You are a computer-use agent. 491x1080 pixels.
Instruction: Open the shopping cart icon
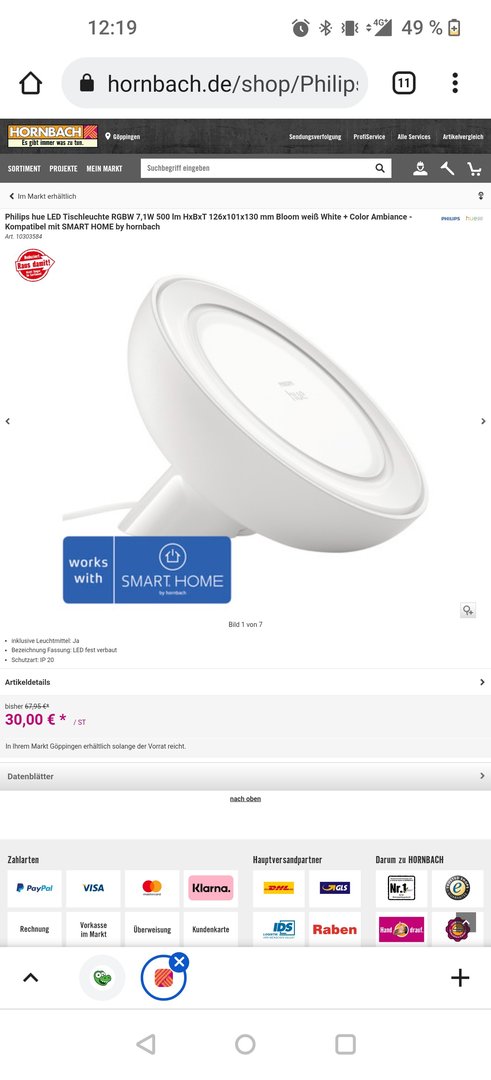474,168
